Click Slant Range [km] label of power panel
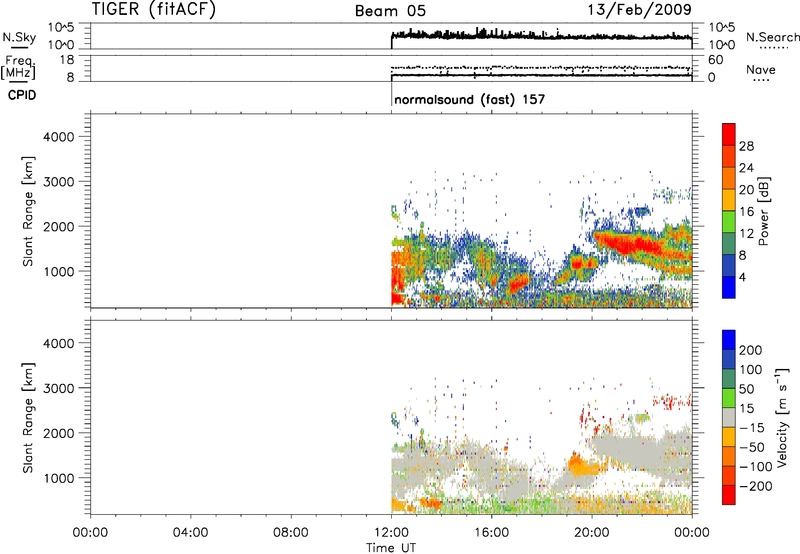Viewport: 800px width, 554px height. coord(28,211)
